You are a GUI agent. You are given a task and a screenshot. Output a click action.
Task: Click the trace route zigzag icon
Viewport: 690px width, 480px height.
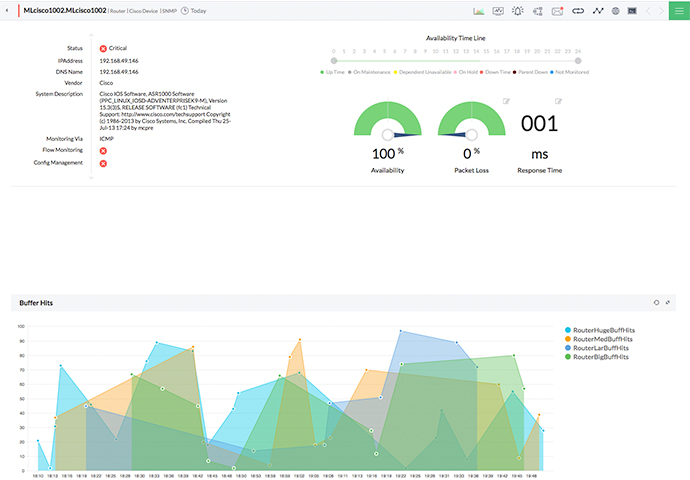tap(598, 11)
